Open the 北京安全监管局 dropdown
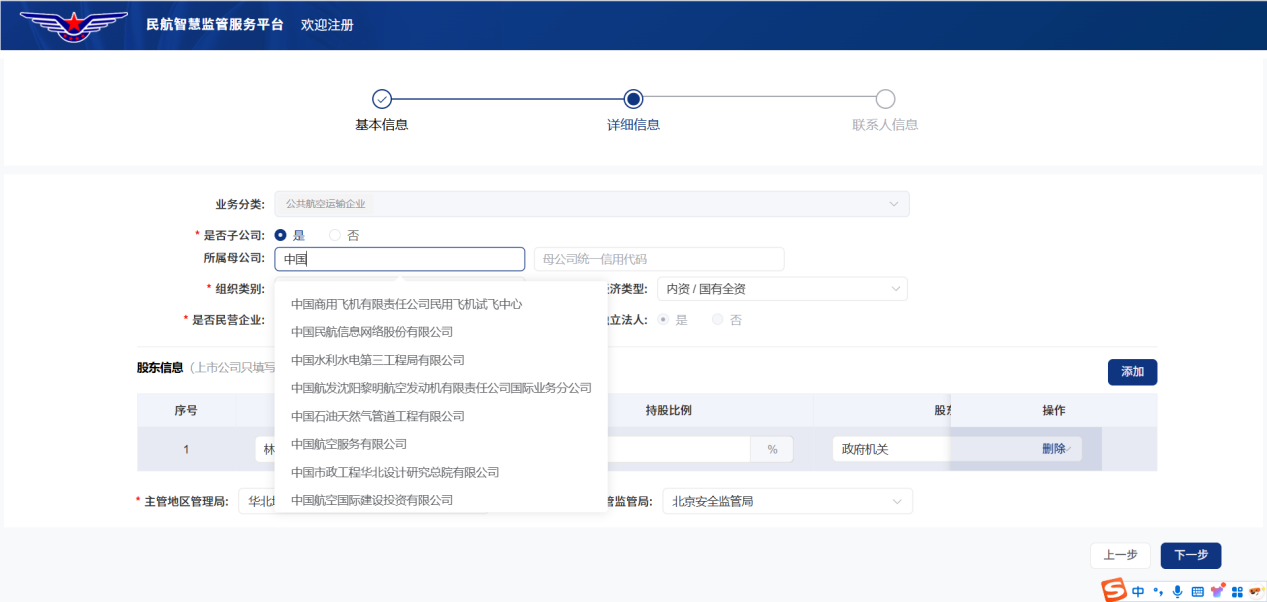The image size is (1267, 602). [x=787, y=500]
